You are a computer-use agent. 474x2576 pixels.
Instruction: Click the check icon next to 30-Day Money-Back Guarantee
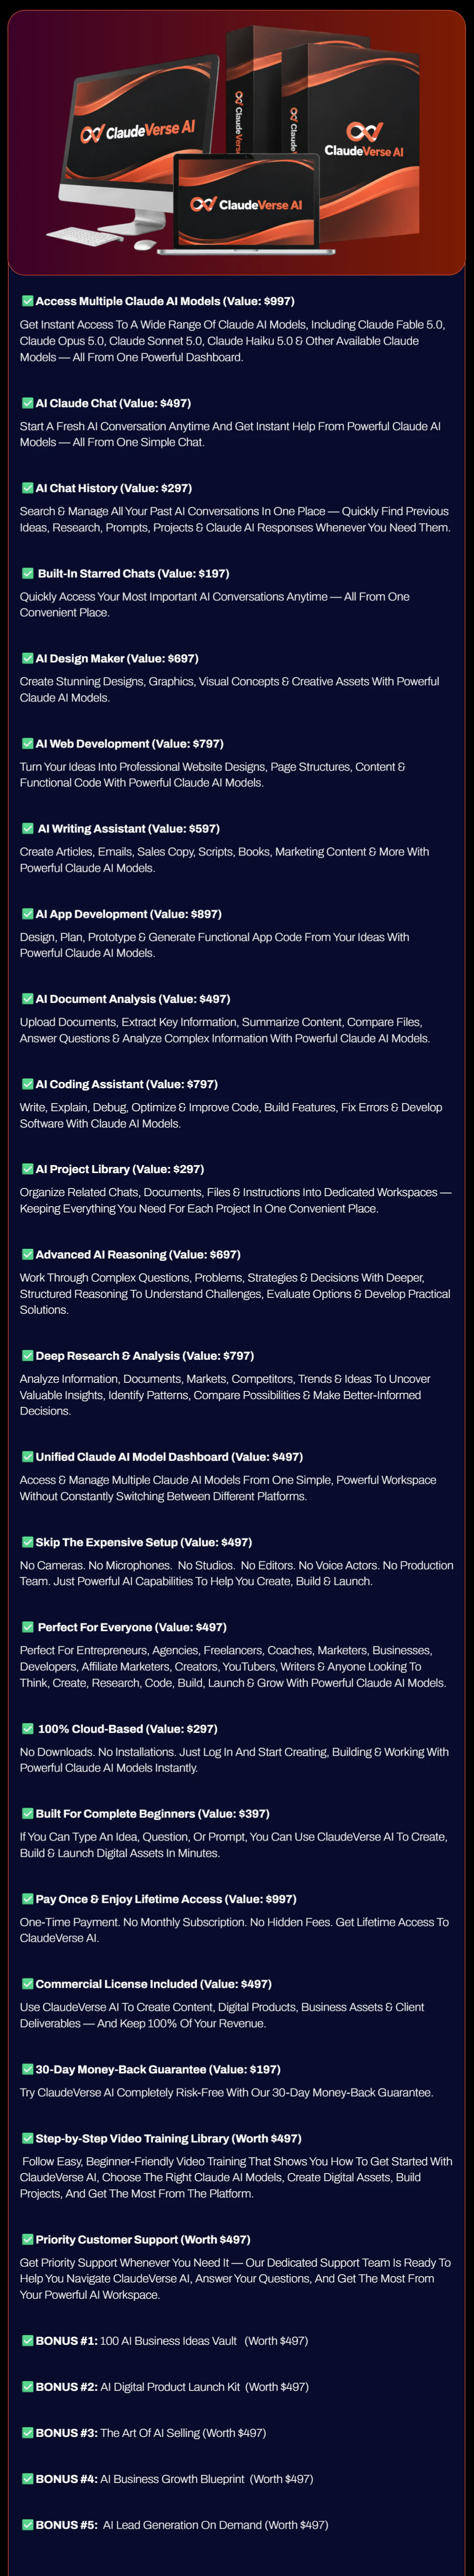click(28, 2069)
